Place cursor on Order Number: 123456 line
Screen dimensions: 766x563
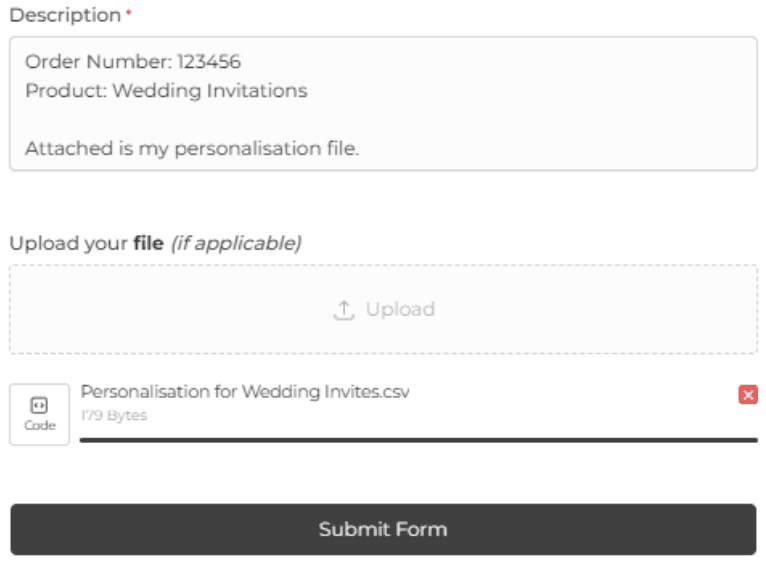pyautogui.click(x=133, y=62)
